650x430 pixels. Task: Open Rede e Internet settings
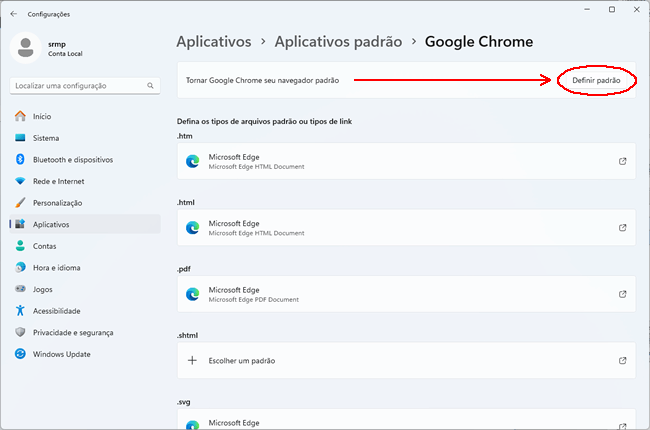(x=85, y=181)
